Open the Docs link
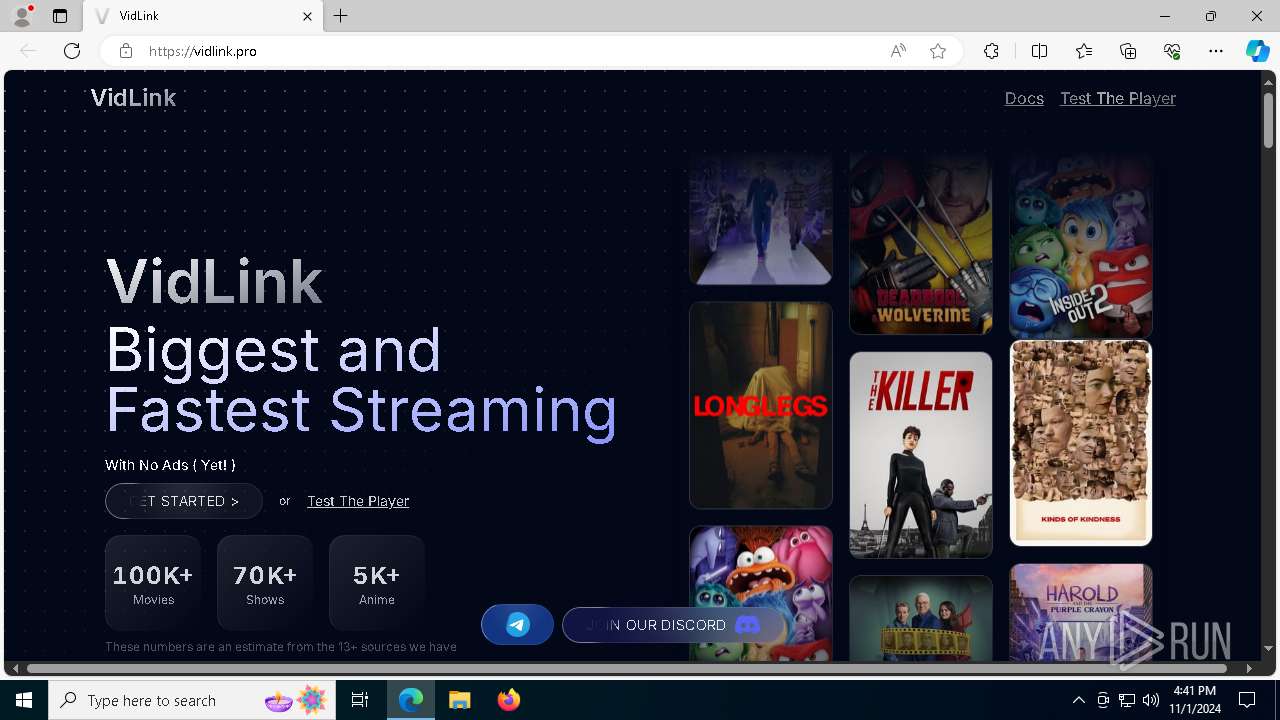Screen dimensions: 1280x720 (x=1024, y=98)
